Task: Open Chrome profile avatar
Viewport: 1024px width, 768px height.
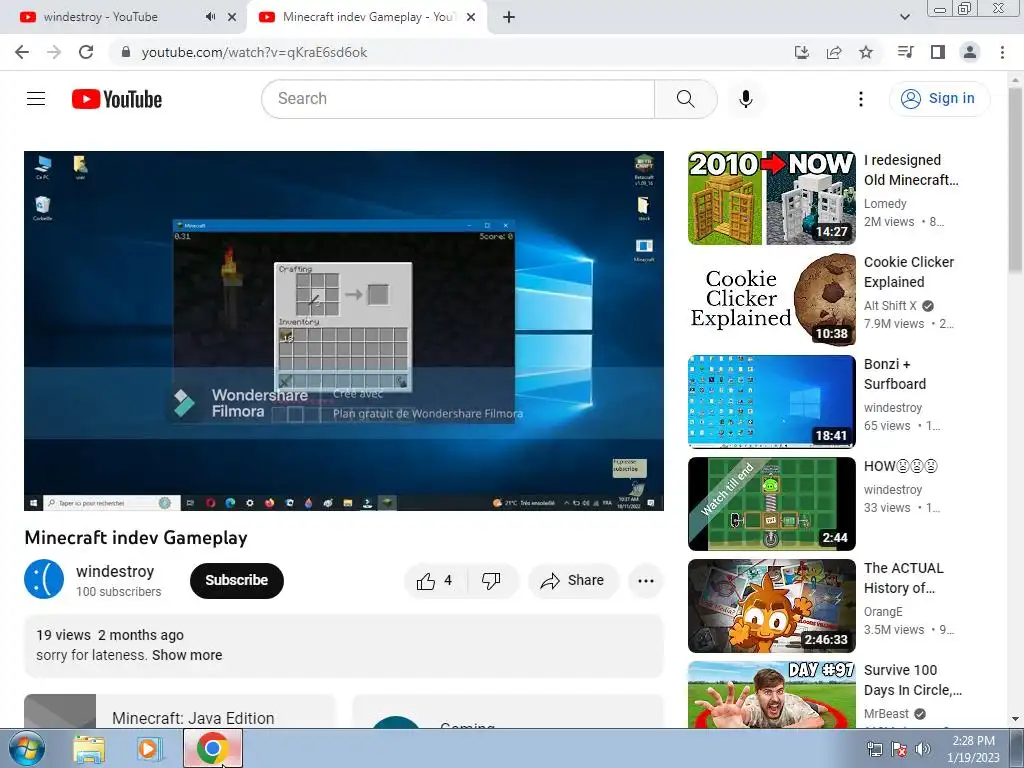Action: [970, 52]
